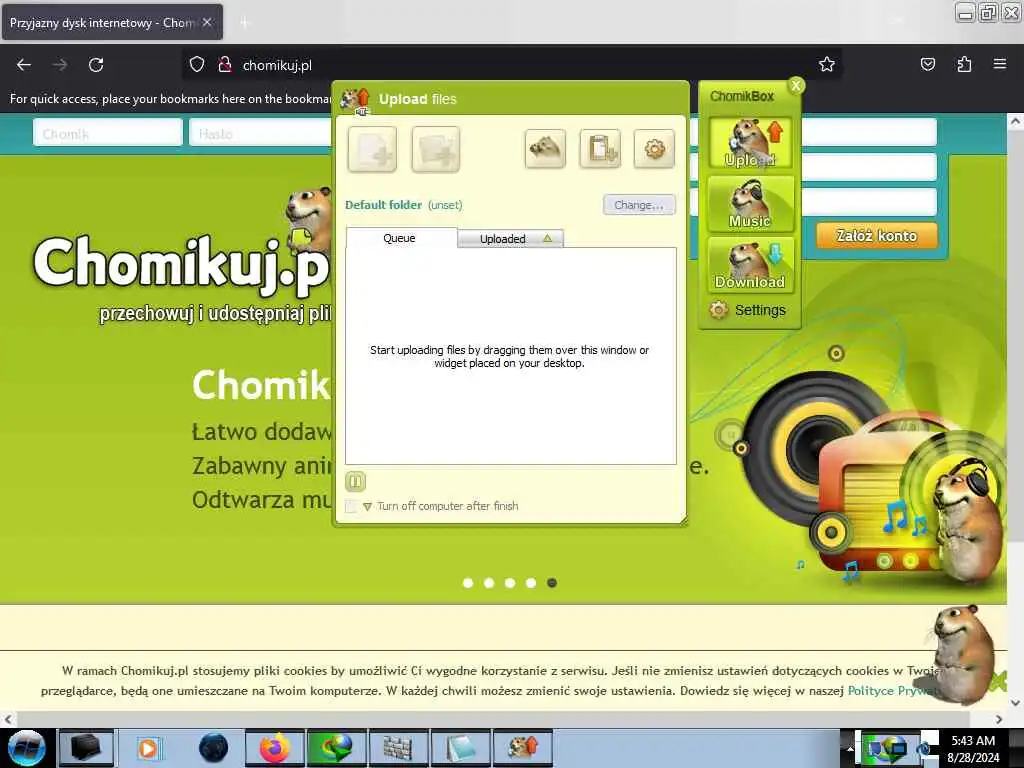Go back in browser history
1024x768 pixels.
pos(24,65)
